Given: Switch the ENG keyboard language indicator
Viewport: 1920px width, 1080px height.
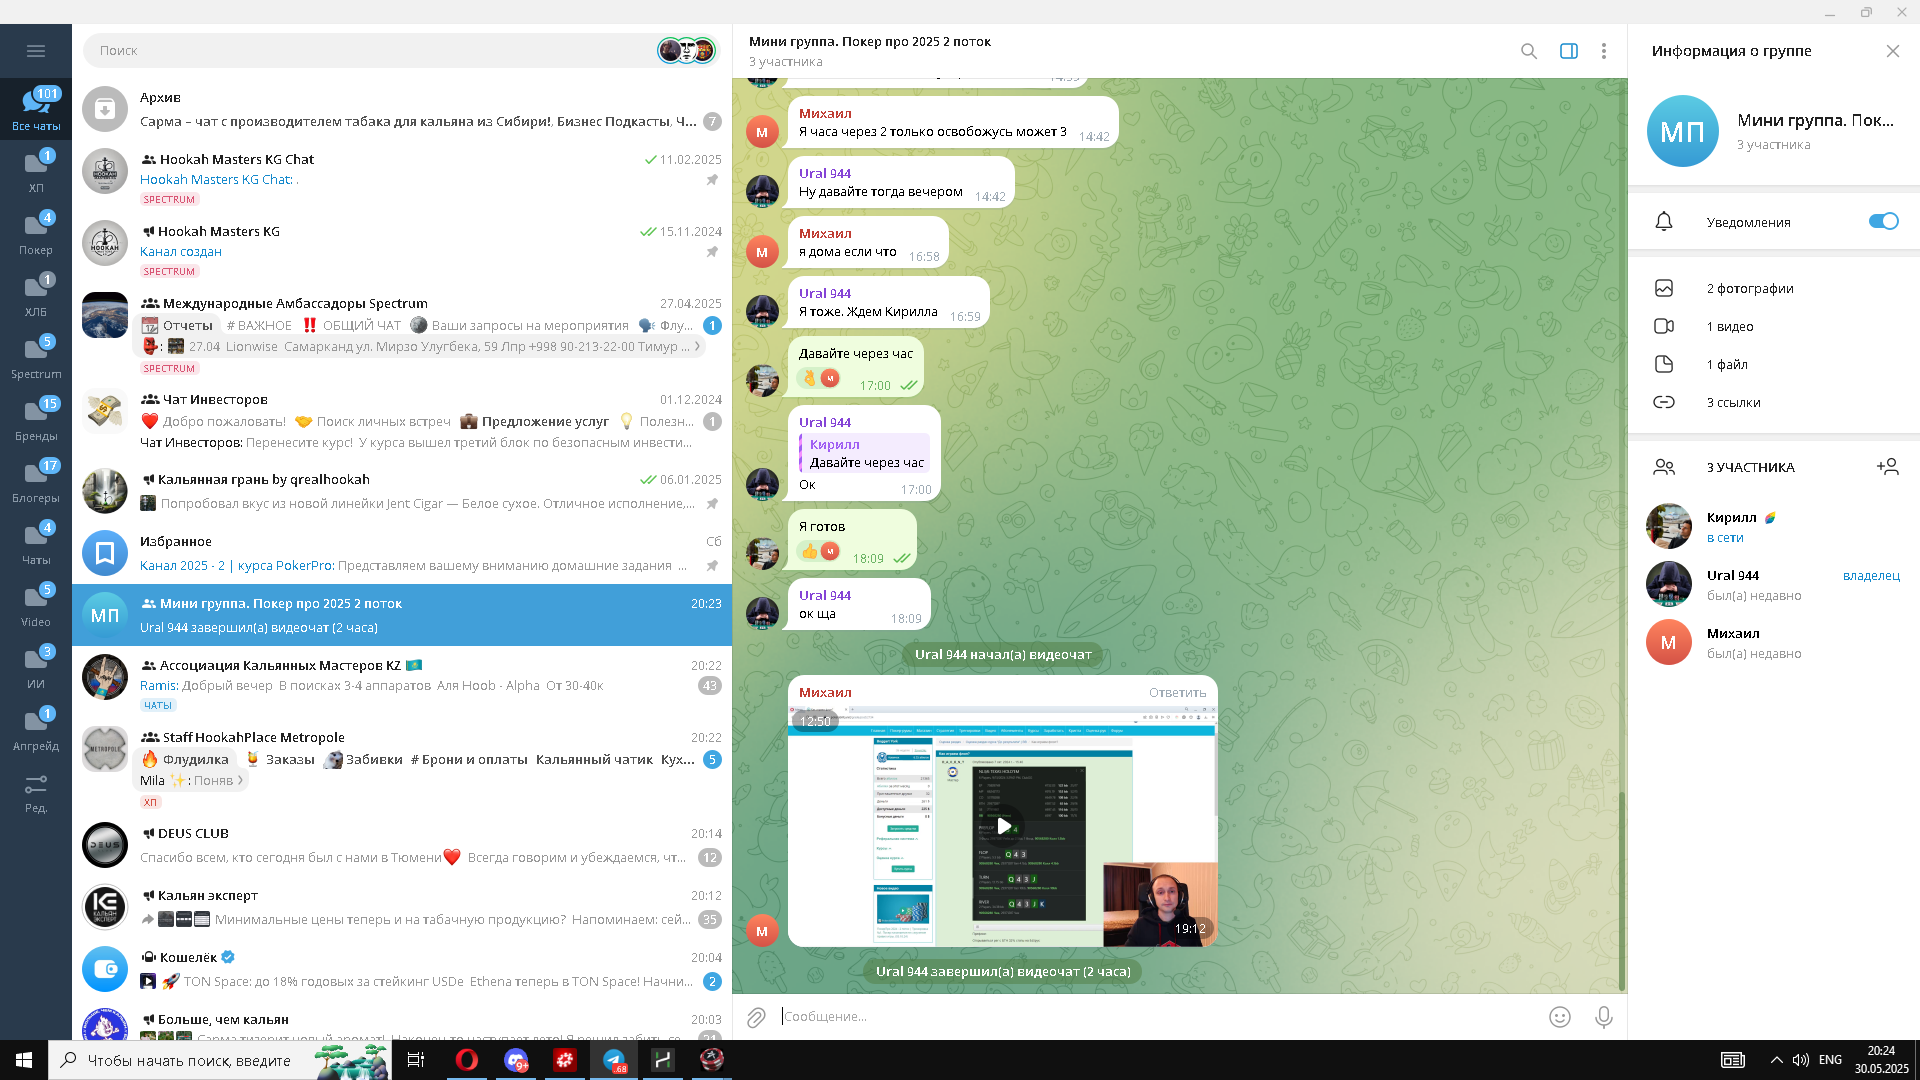Looking at the screenshot, I should click(1830, 1060).
